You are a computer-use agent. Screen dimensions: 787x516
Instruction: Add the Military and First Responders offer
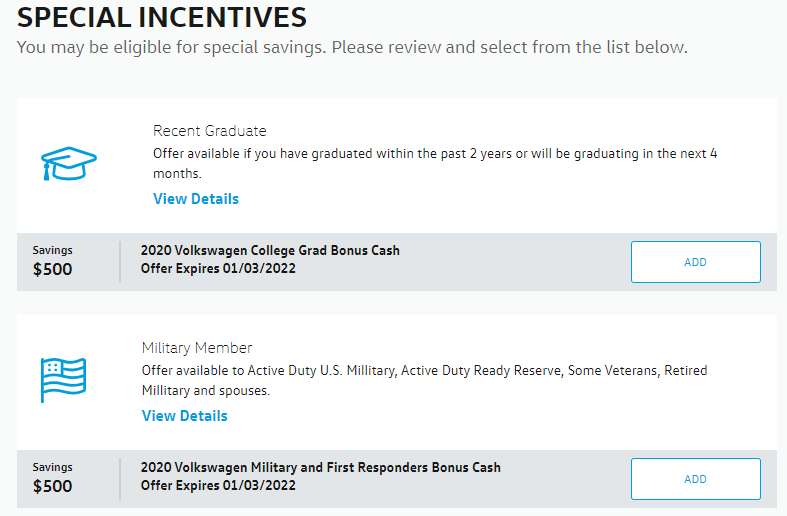coord(696,479)
